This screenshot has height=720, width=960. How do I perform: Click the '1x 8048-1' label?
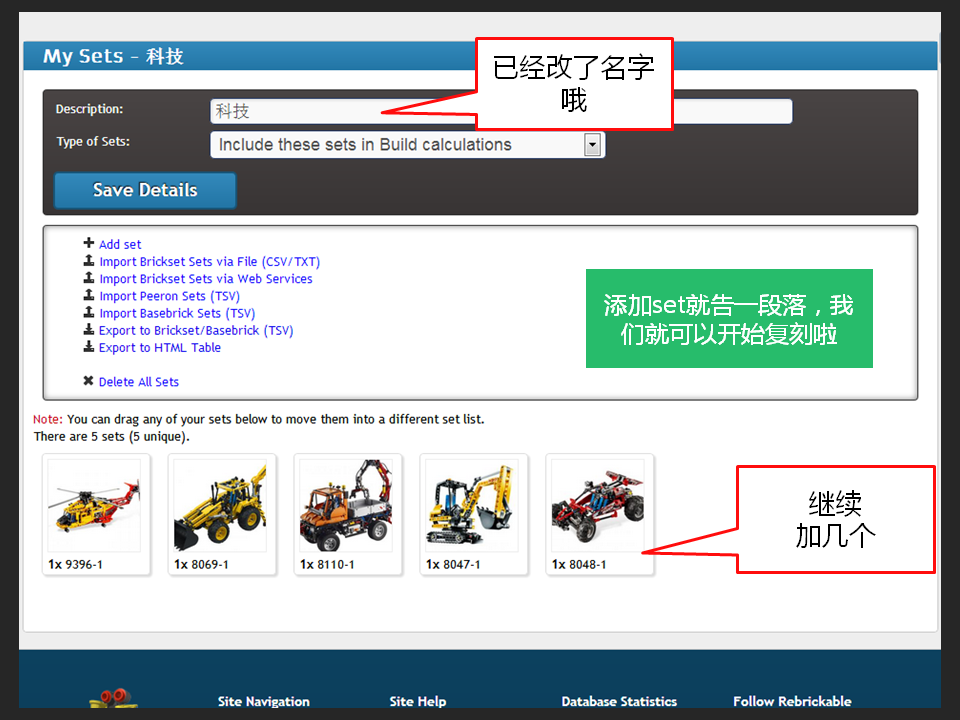click(x=579, y=564)
